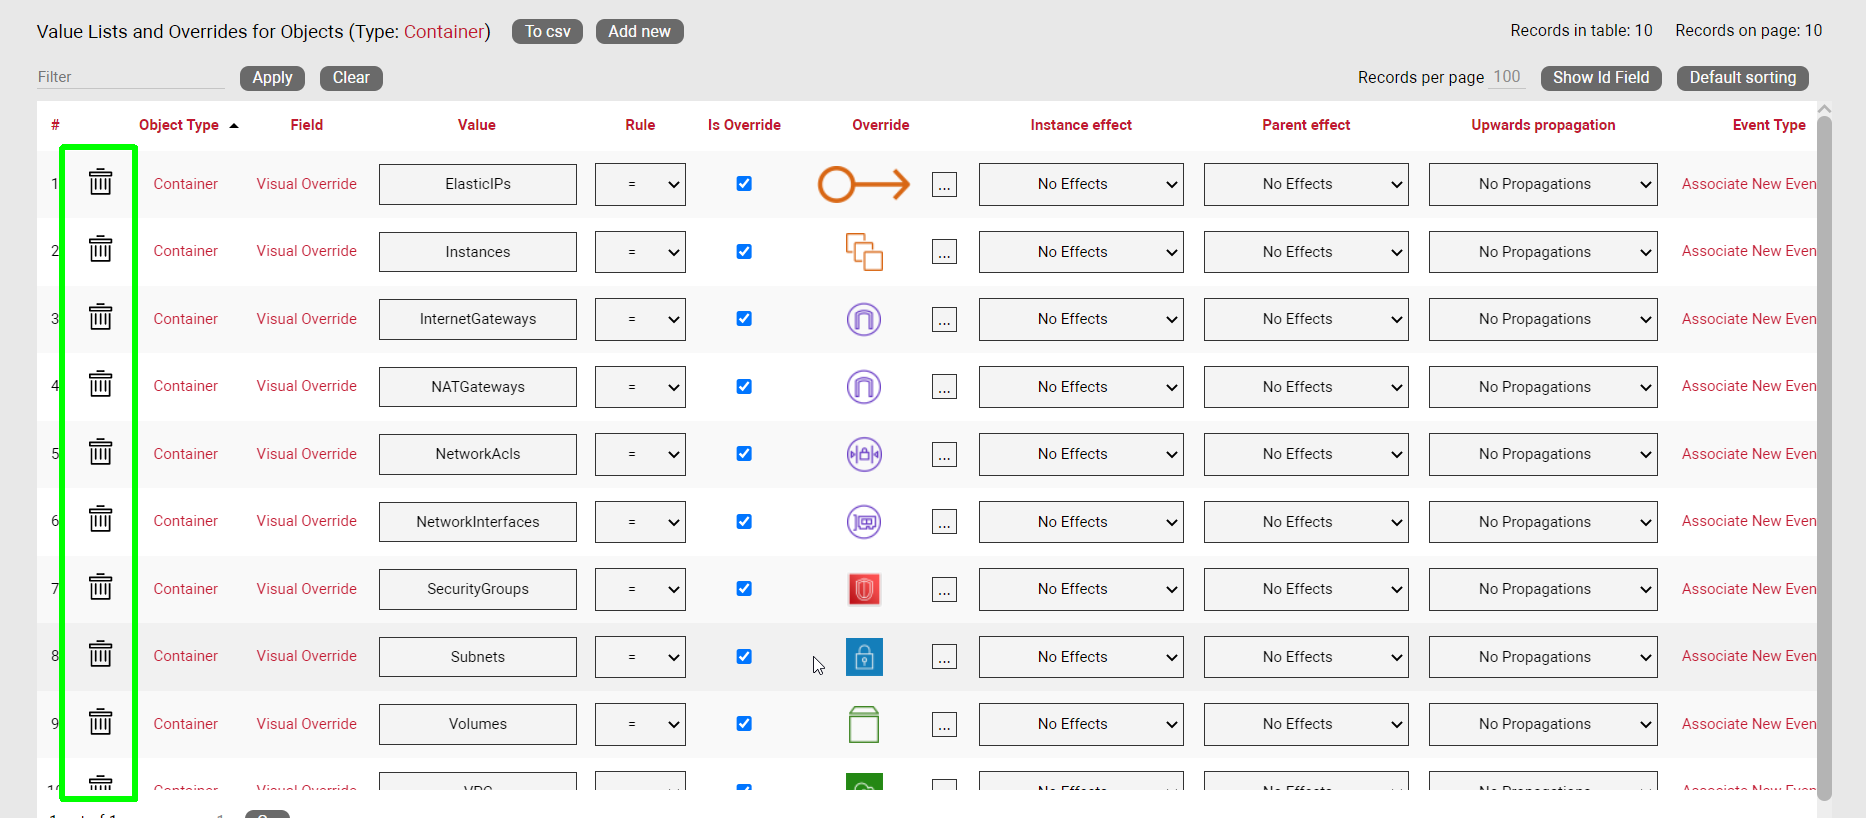
Task: Open Upwards propagation dropdown for InternetGateways
Action: click(1542, 320)
